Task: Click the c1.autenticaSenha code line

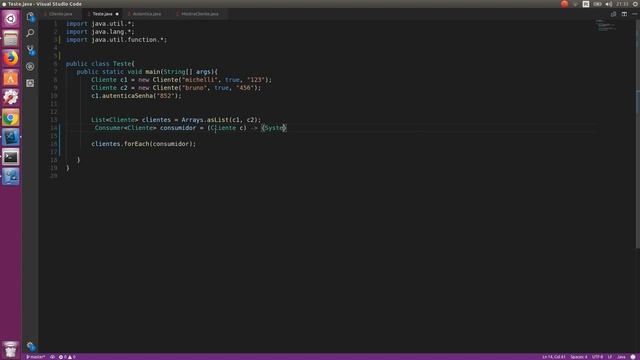Action: tap(136, 96)
